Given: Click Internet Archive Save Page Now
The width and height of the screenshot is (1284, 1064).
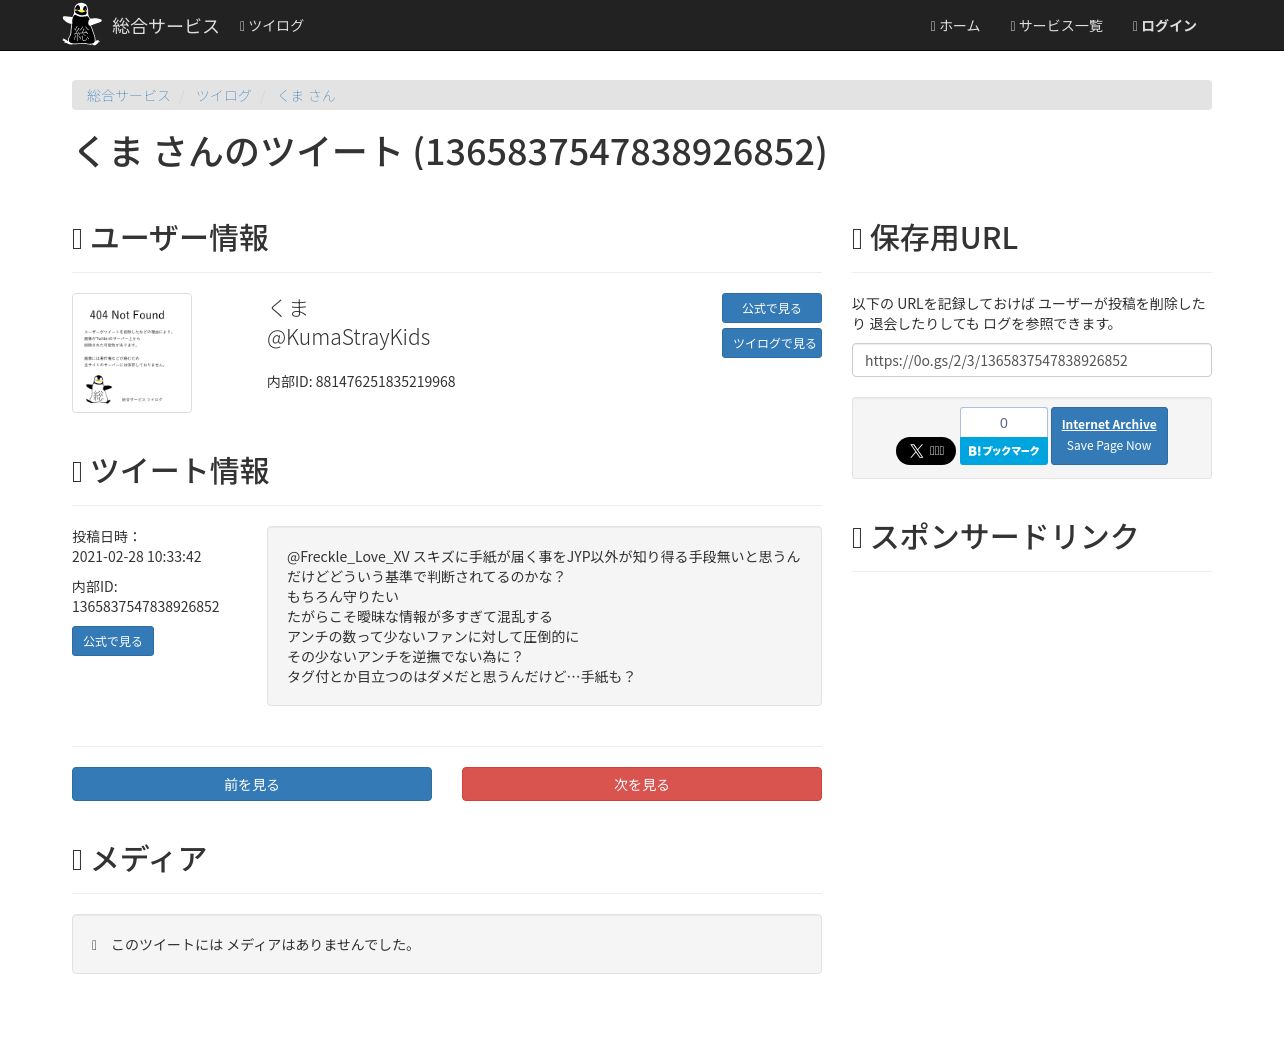Looking at the screenshot, I should point(1109,436).
